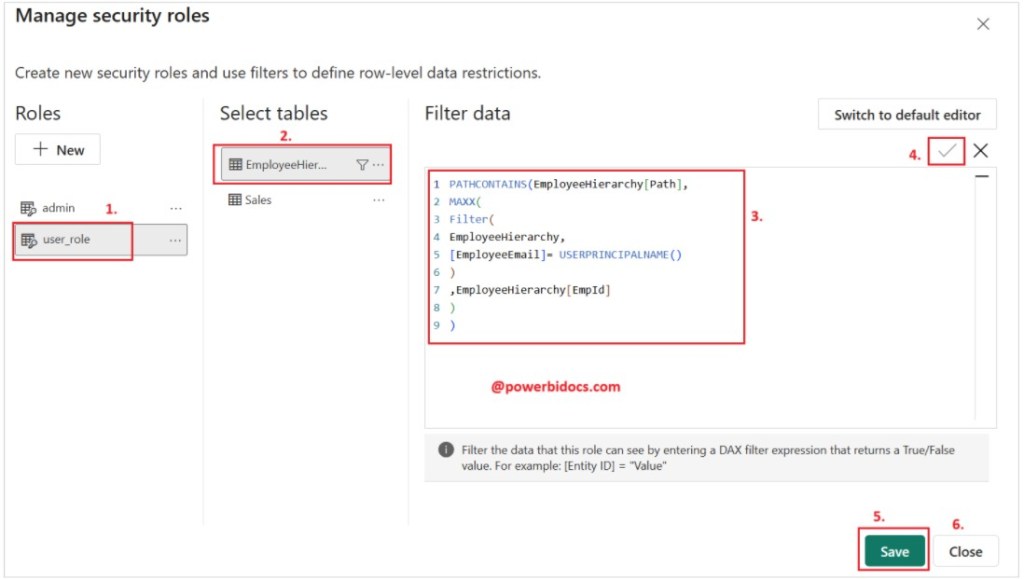
Task: Click the plus icon on the New button
Action: click(x=41, y=149)
